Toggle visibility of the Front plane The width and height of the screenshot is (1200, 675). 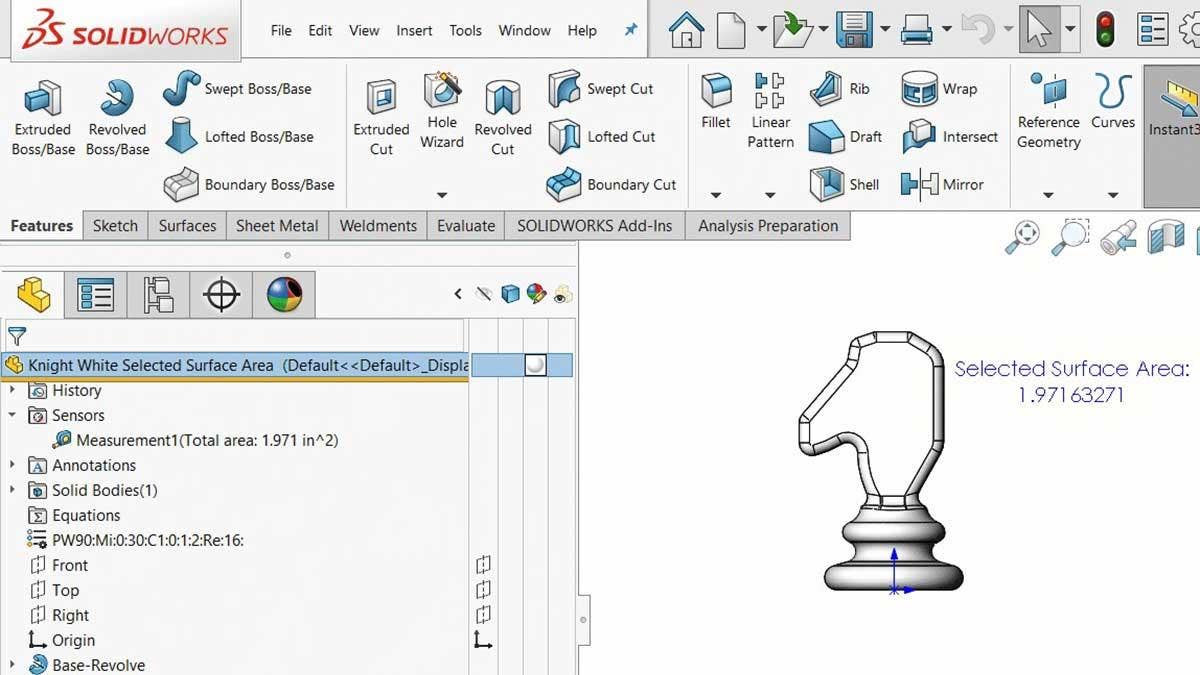[483, 565]
